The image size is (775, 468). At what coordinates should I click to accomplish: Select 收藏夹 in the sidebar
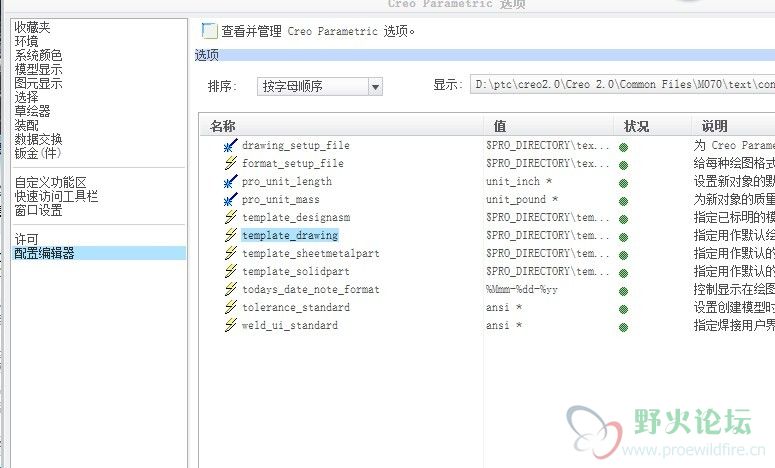tap(32, 27)
